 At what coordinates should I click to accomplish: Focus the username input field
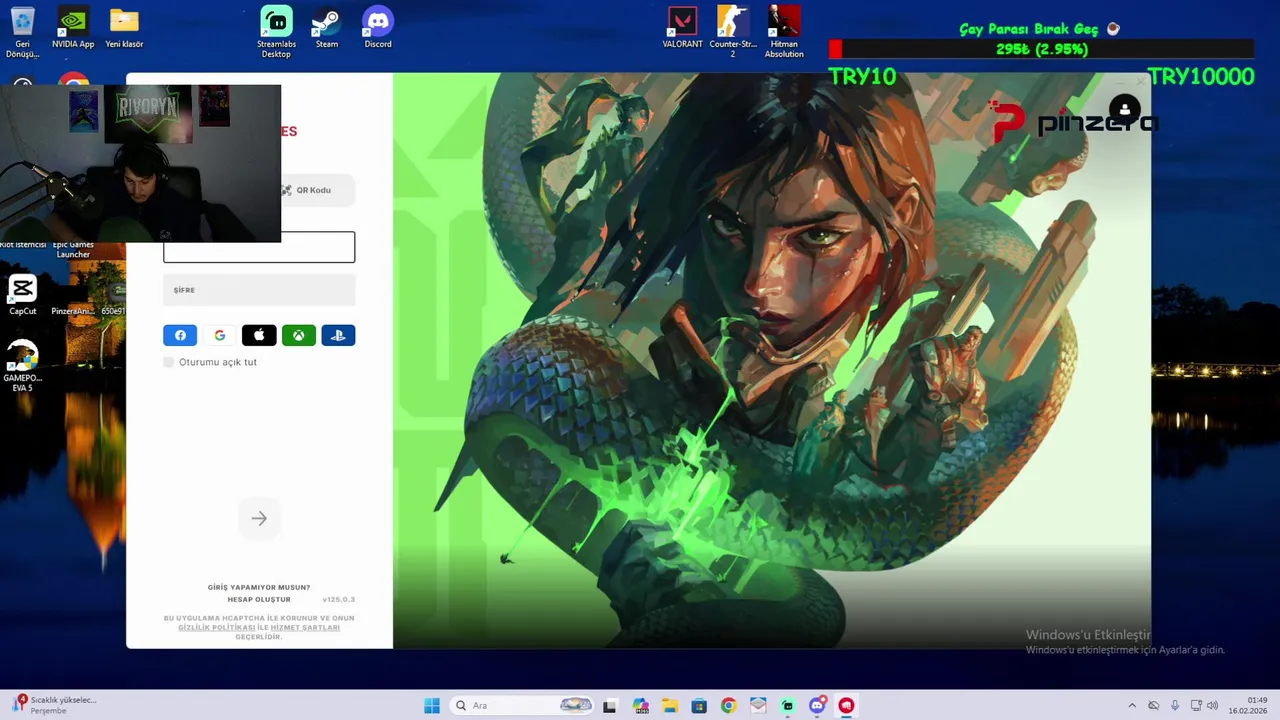259,247
